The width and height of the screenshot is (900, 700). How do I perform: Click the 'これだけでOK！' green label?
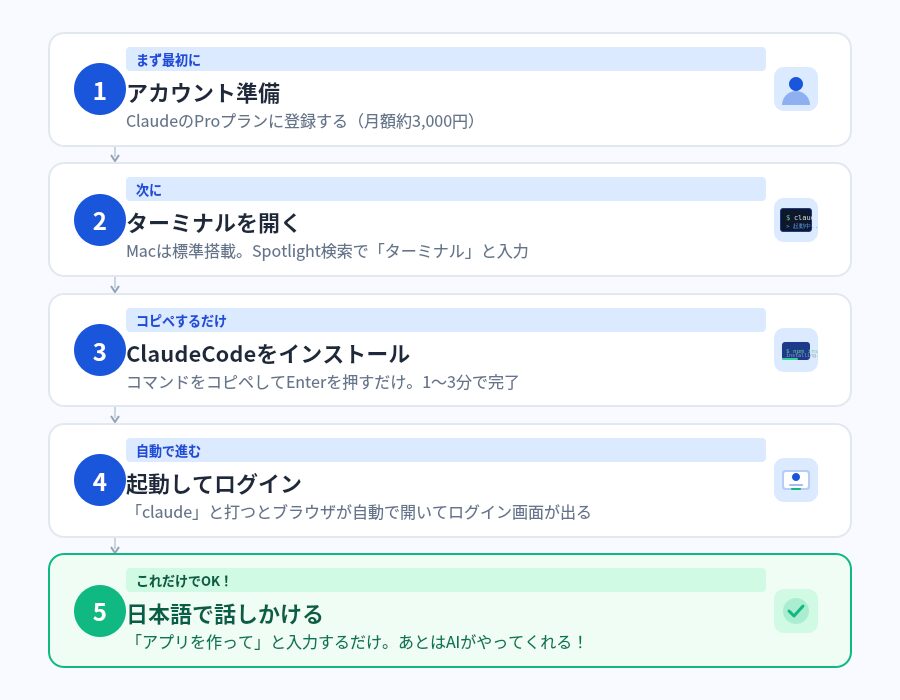183,580
